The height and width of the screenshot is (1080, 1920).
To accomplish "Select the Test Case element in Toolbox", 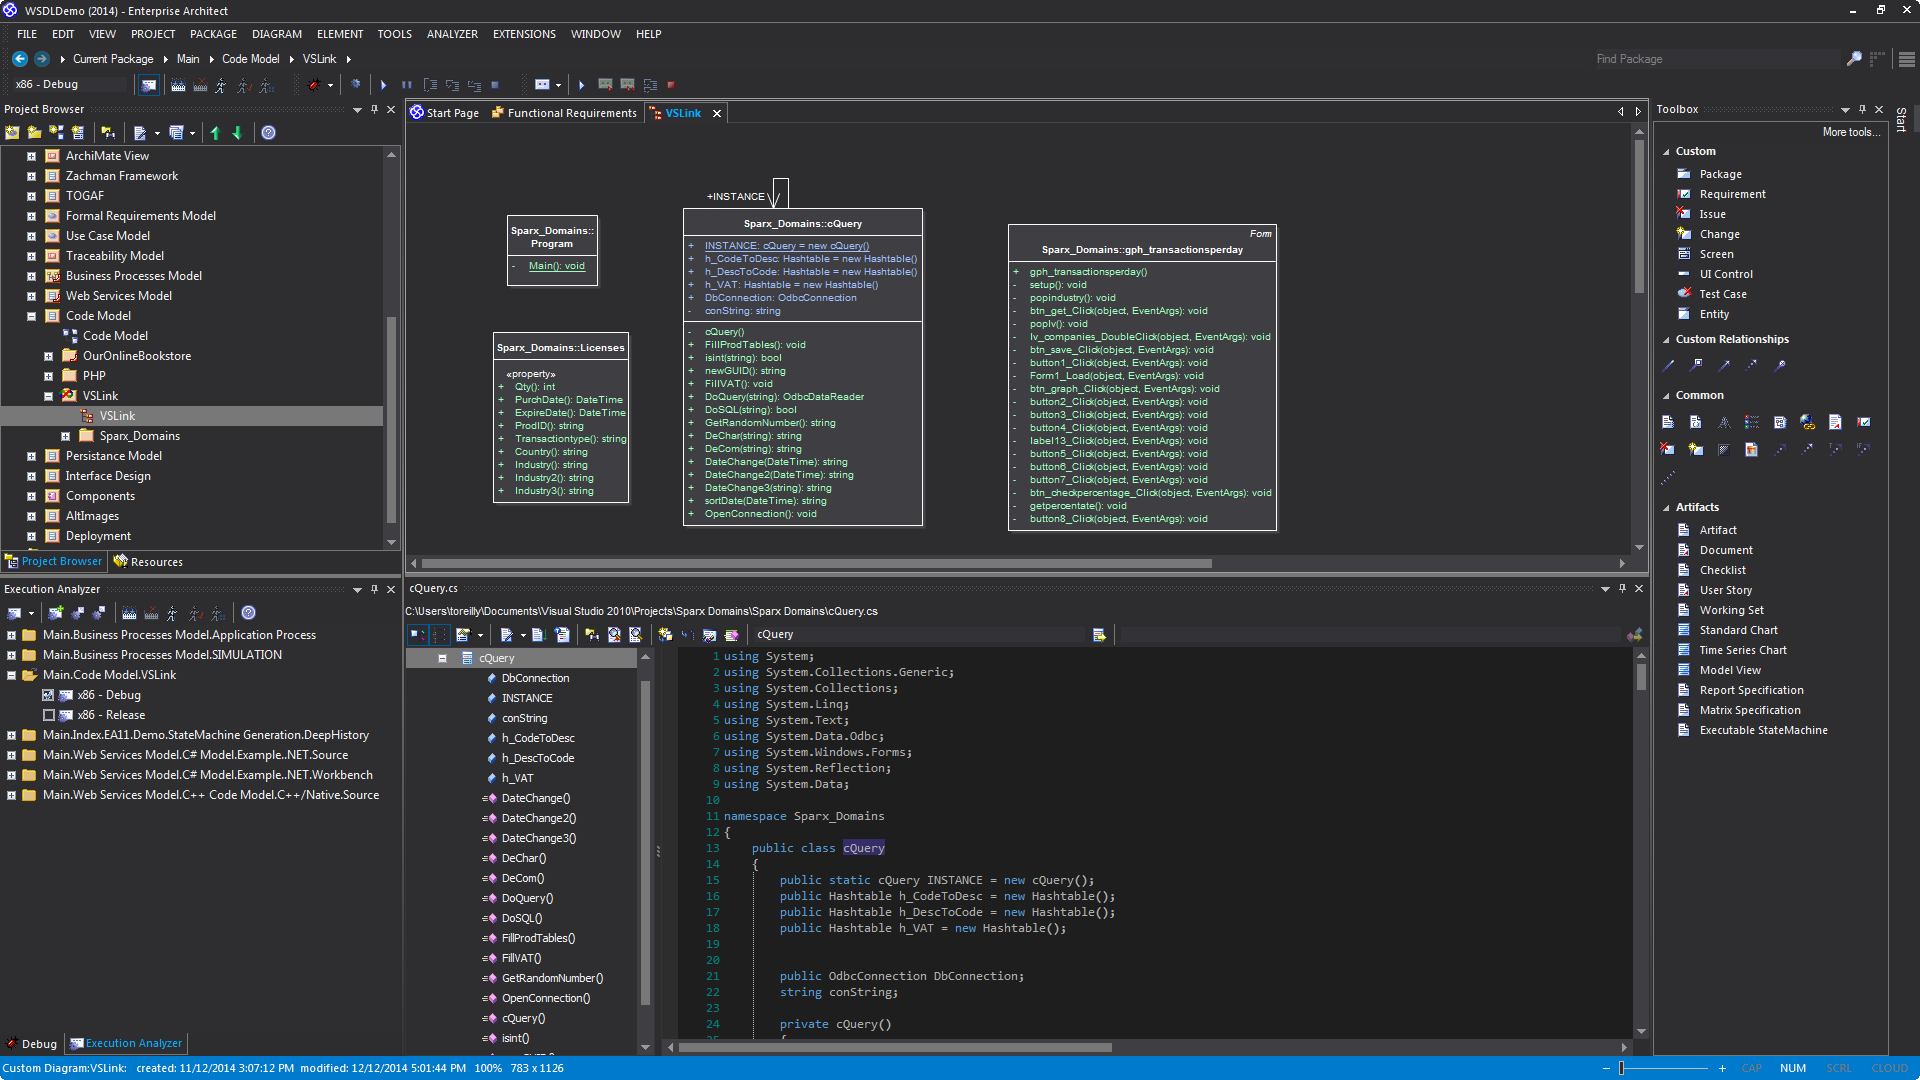I will [x=1722, y=294].
